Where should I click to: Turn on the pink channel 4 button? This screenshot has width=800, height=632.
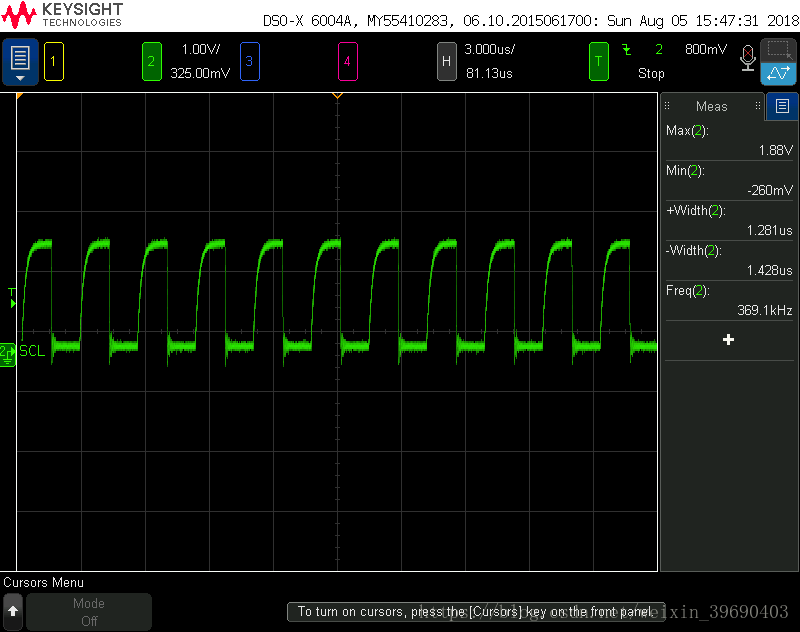(347, 62)
